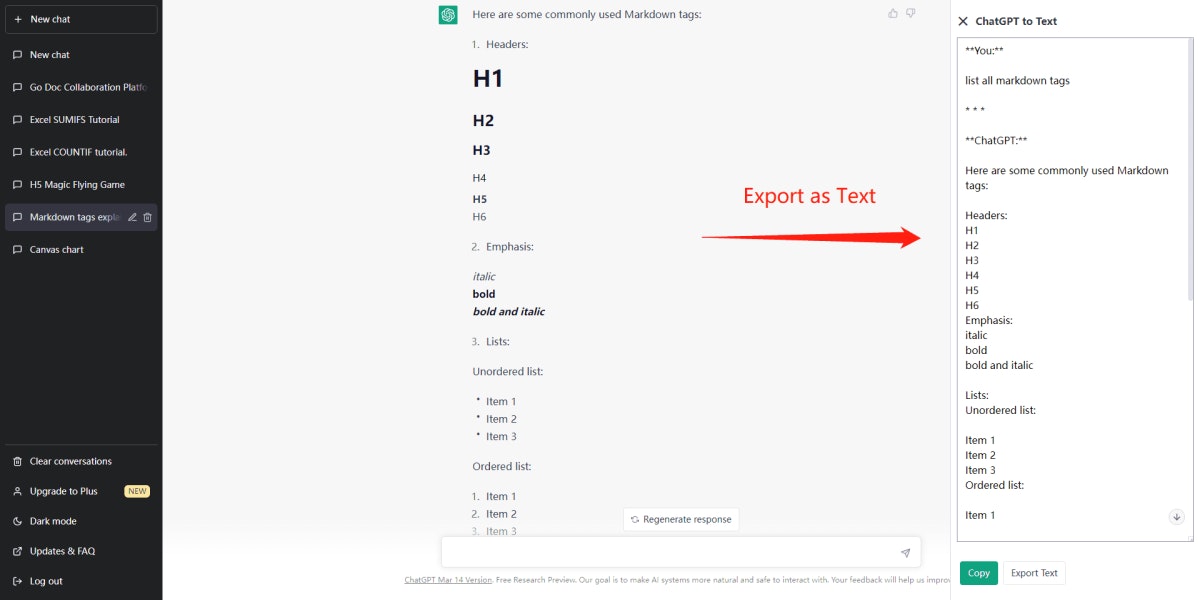Image resolution: width=1200 pixels, height=600 pixels.
Task: Open the H5 Magic Flying Game chat
Action: [81, 185]
